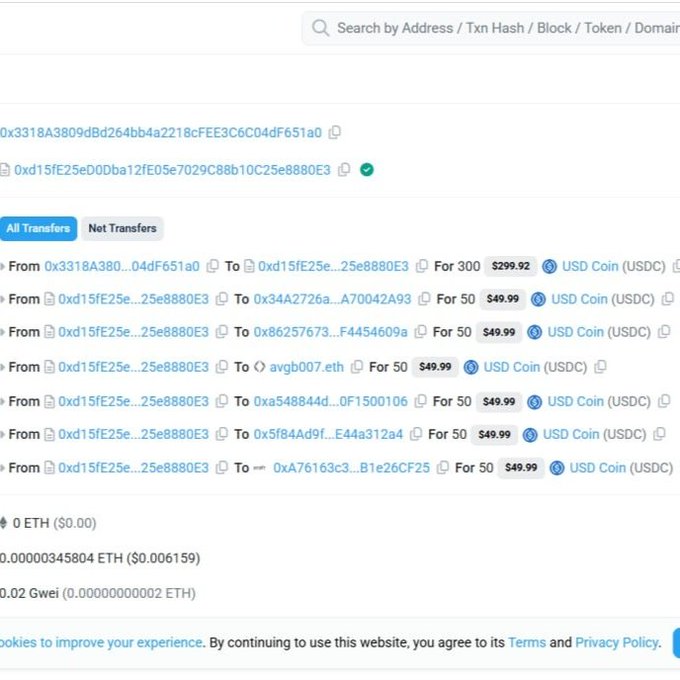
Task: Click small label icon before 0xA76163c3
Action: click(259, 468)
